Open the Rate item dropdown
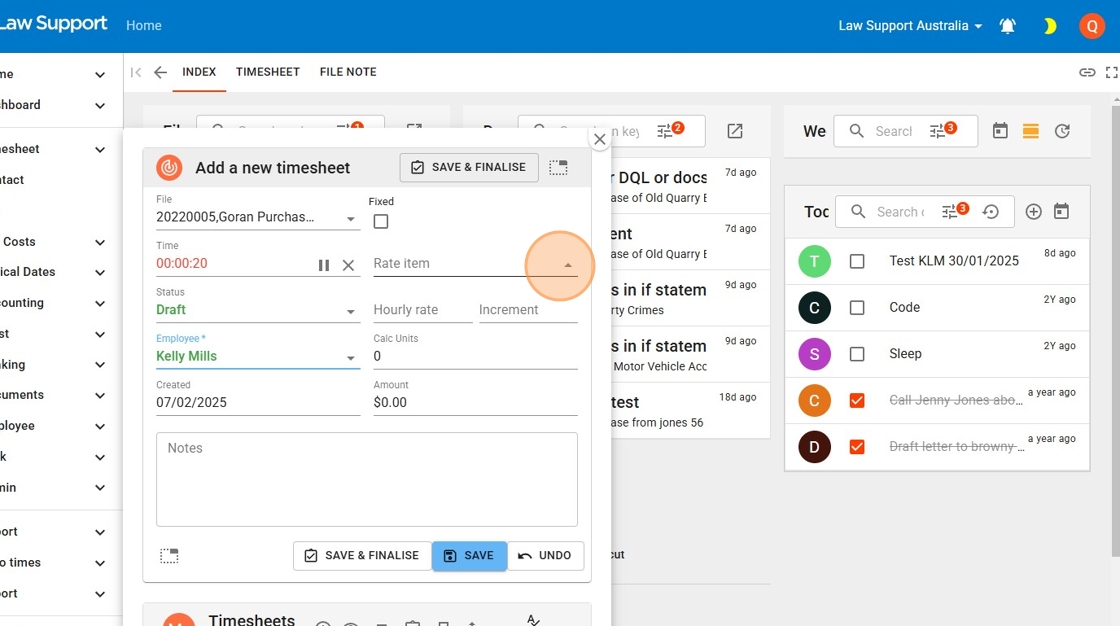The height and width of the screenshot is (626, 1120). point(567,265)
